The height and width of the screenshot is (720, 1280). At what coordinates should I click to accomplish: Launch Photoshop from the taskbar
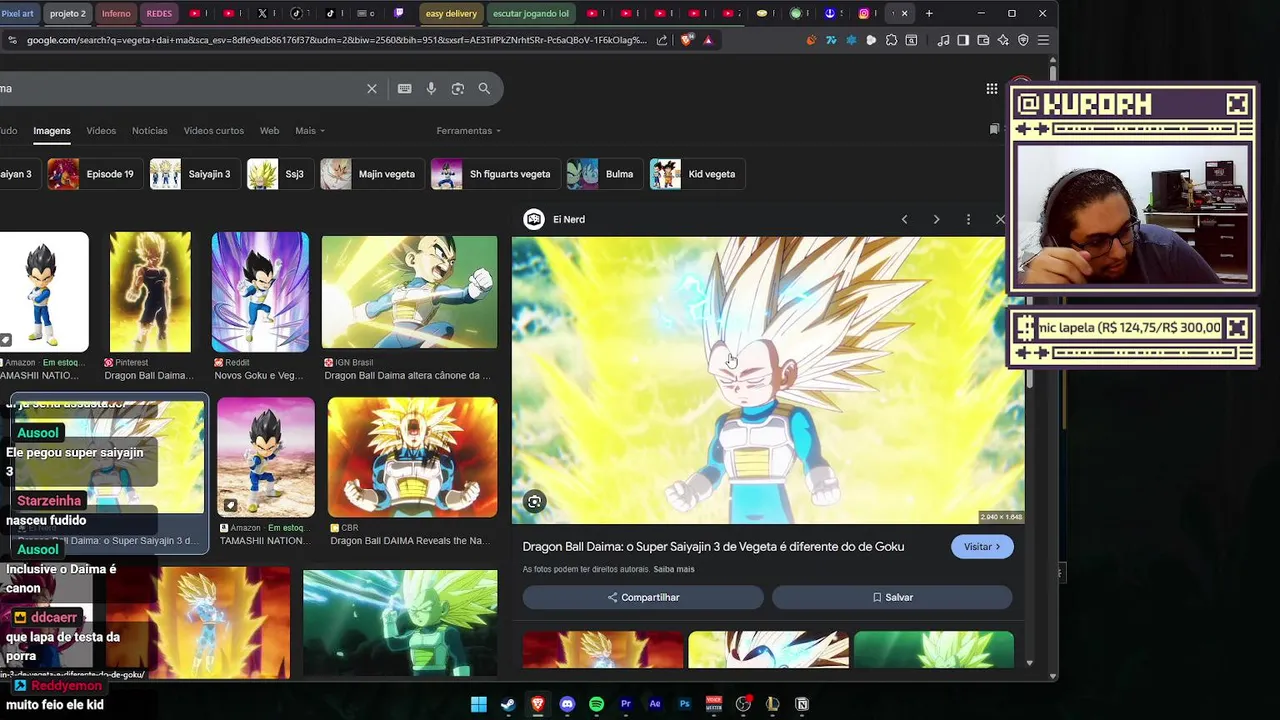pos(685,704)
